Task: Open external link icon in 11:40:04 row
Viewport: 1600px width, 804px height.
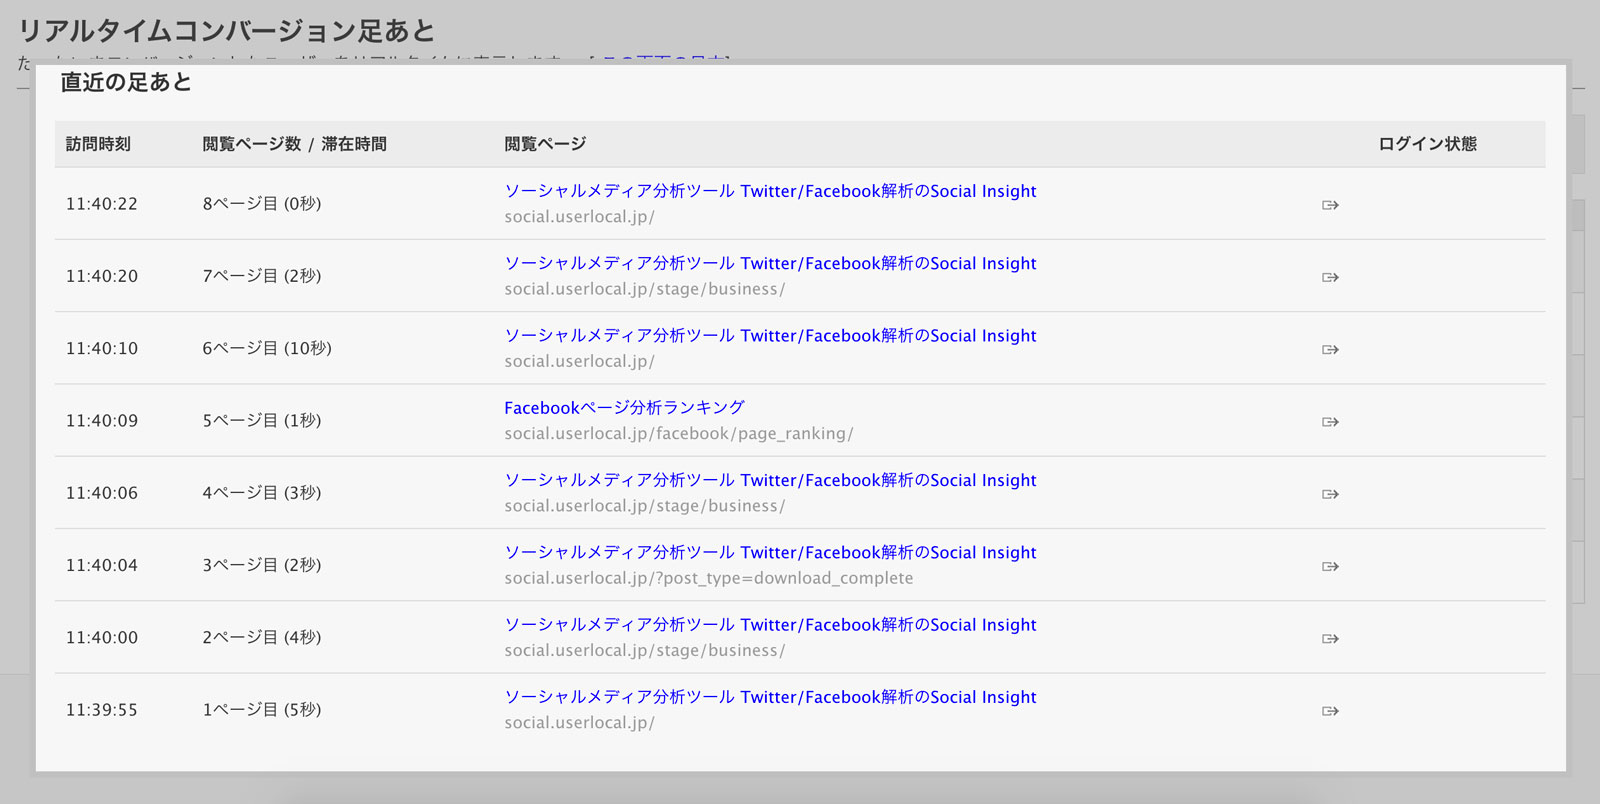Action: (1330, 566)
